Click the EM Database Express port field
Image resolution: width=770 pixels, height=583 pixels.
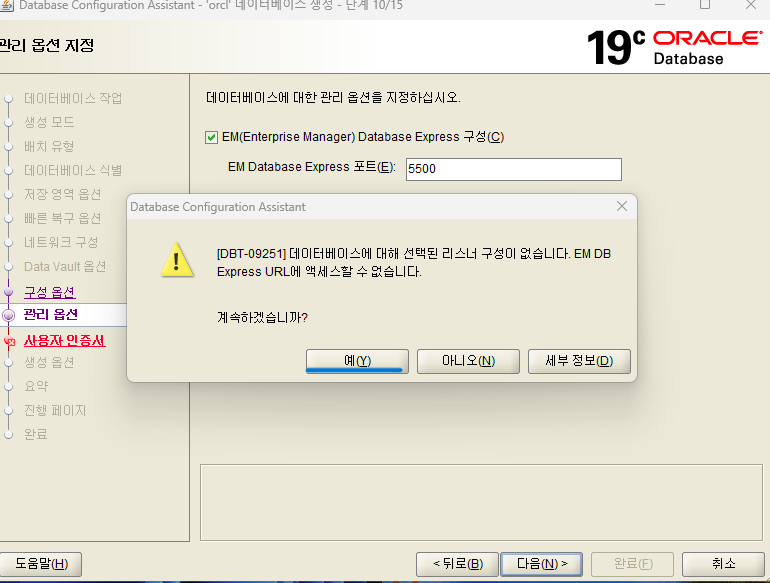514,169
